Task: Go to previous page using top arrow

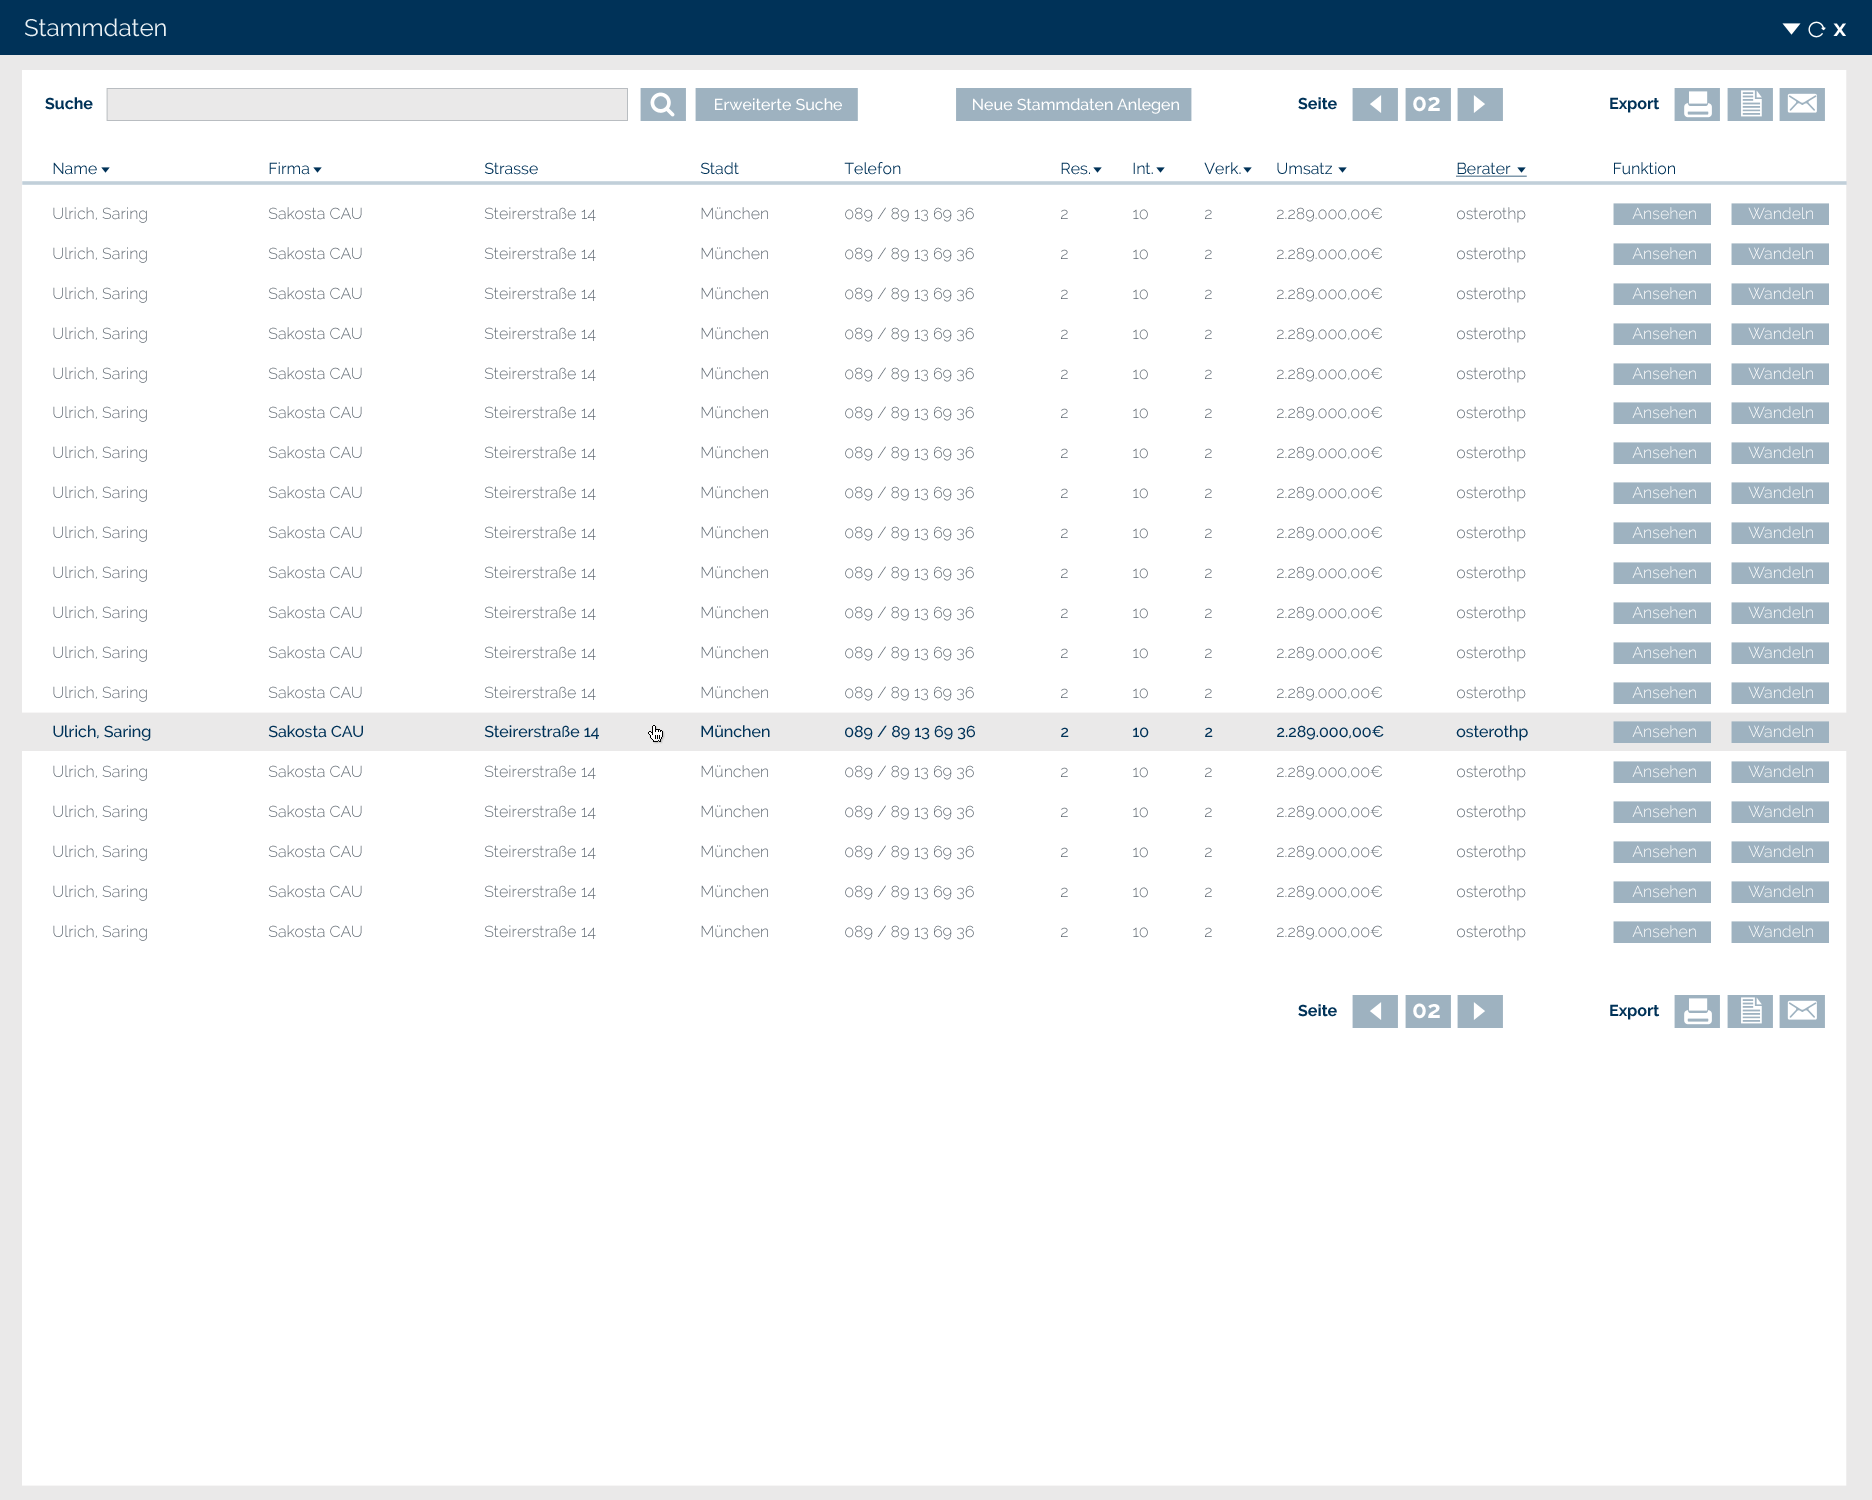Action: click(x=1375, y=104)
